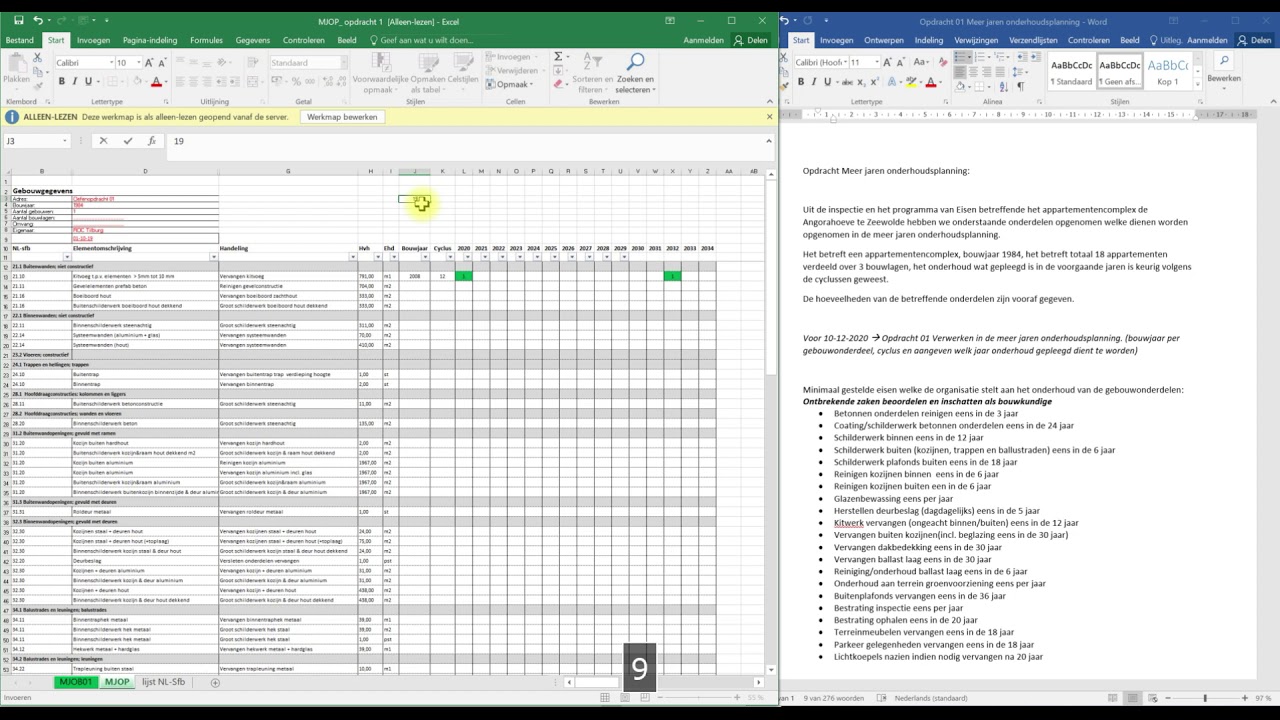Open Sorteren en filteren menu

pyautogui.click(x=593, y=74)
